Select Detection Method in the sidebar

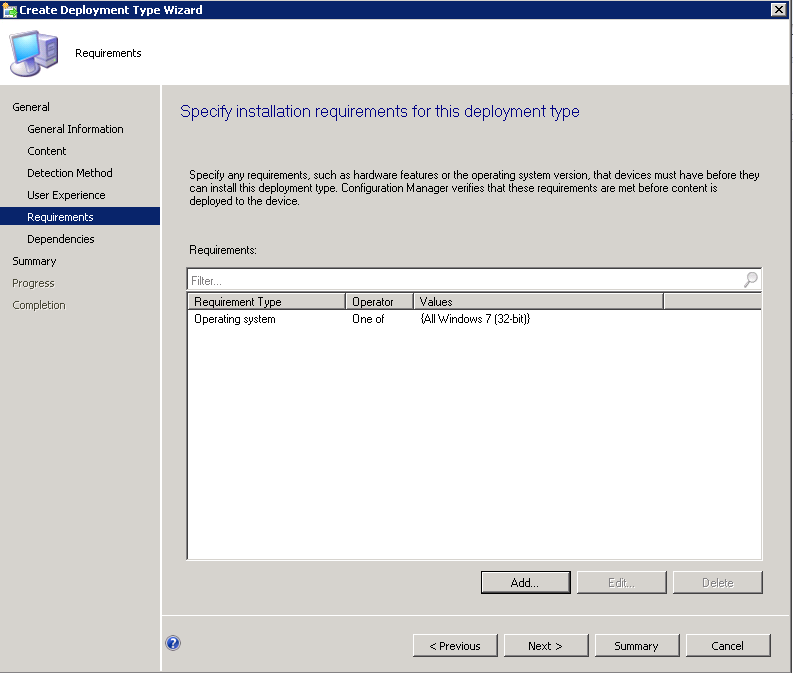[70, 173]
